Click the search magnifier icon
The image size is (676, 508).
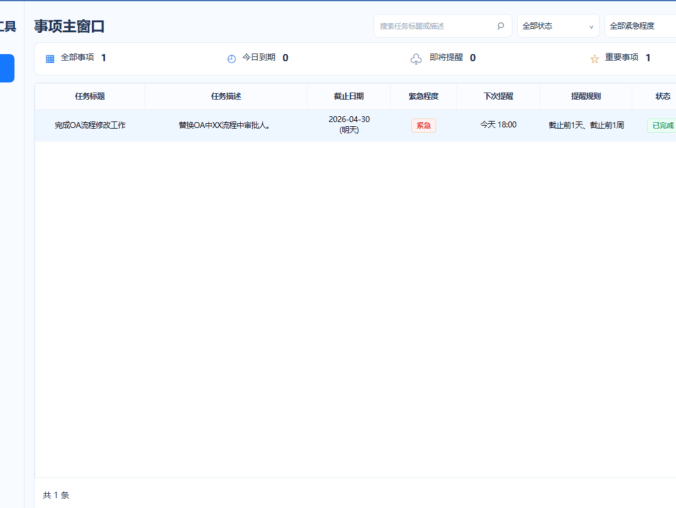[501, 26]
